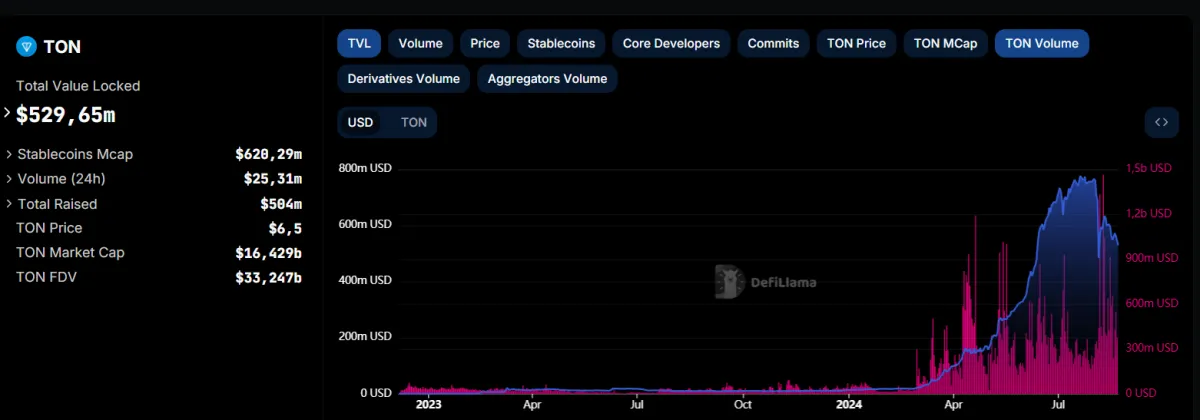
Task: Toggle the Volume chart series
Action: (x=421, y=43)
